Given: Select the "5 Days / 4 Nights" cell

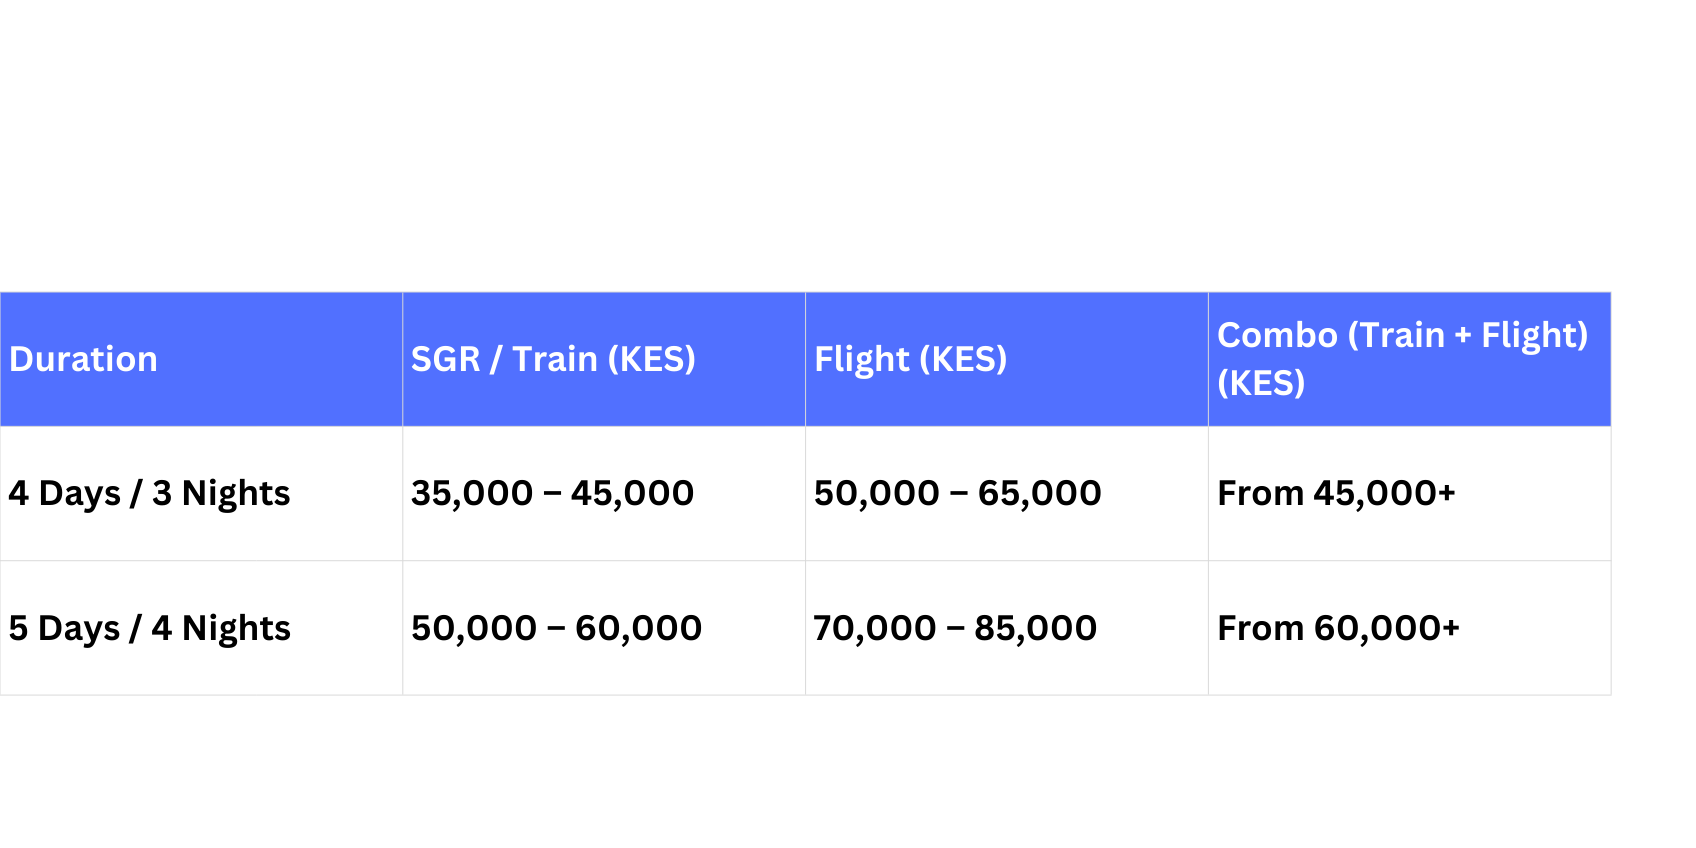Looking at the screenshot, I should point(149,628).
